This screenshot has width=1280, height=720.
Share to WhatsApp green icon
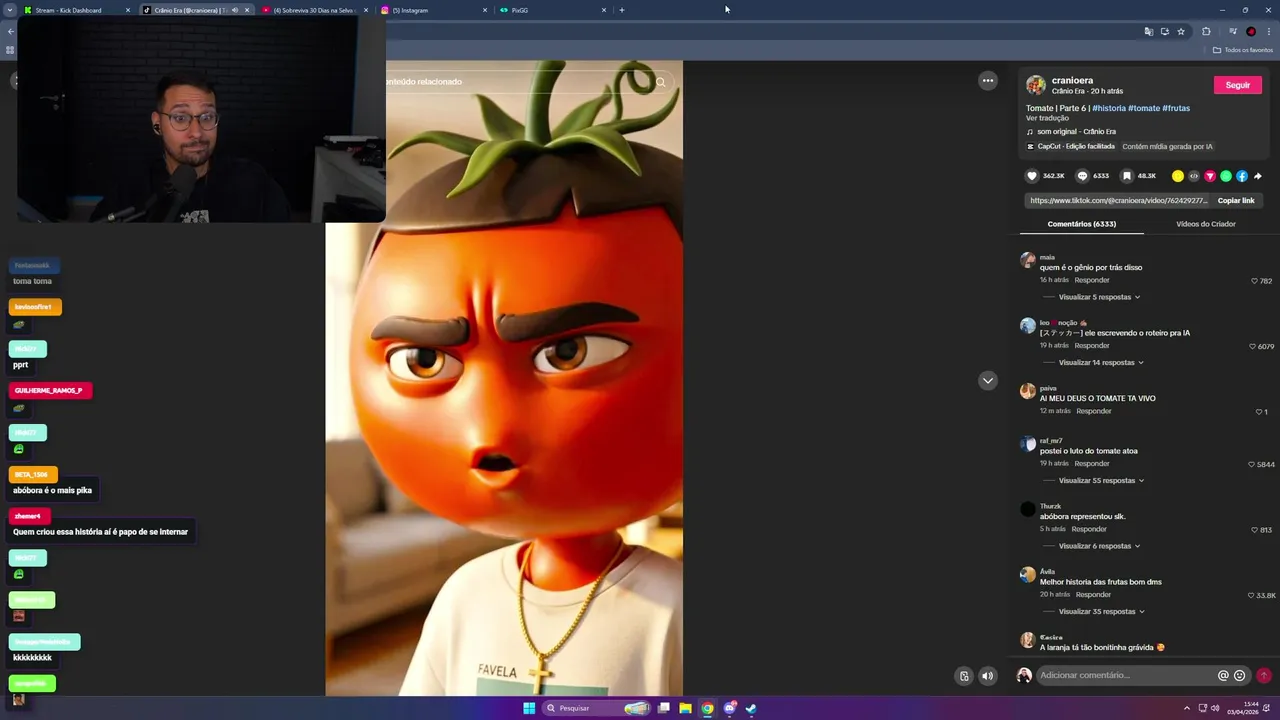pyautogui.click(x=1226, y=176)
